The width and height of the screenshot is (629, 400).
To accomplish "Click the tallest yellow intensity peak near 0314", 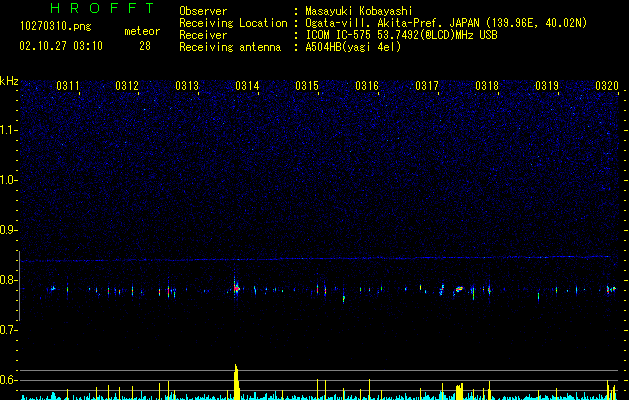I will (237, 382).
